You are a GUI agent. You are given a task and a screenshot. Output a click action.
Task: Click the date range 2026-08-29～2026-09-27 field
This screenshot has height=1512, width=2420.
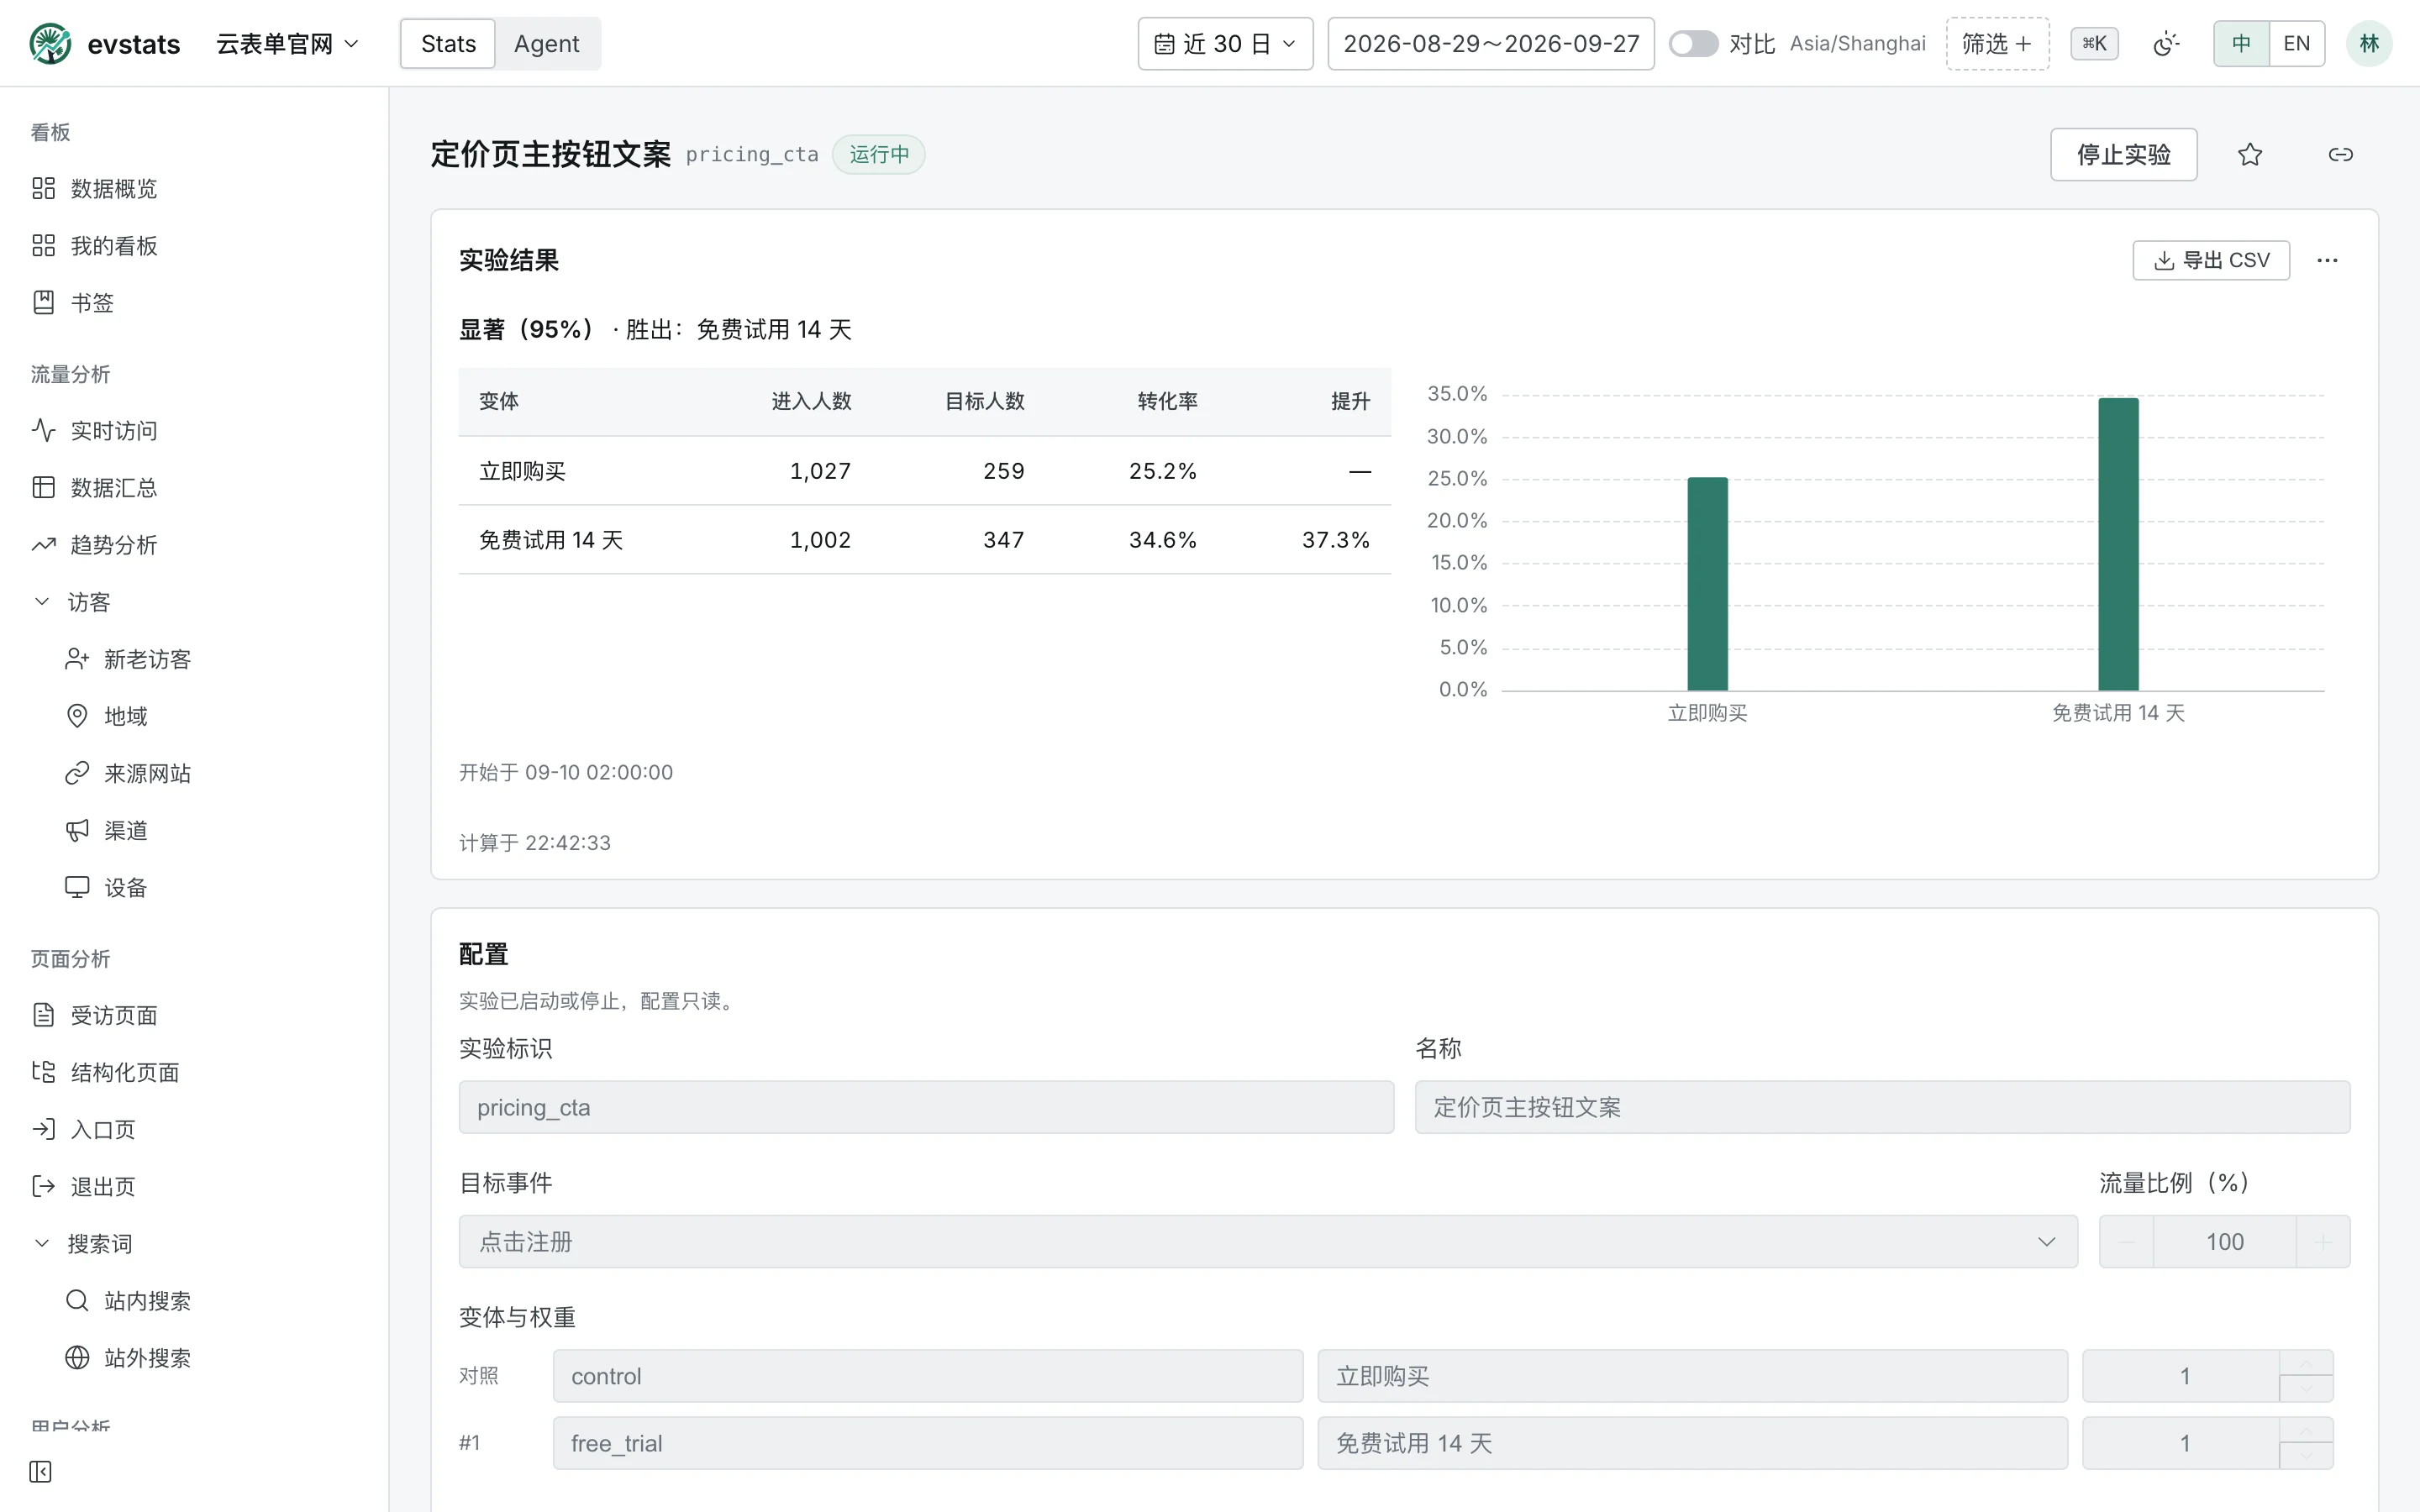[x=1490, y=44]
